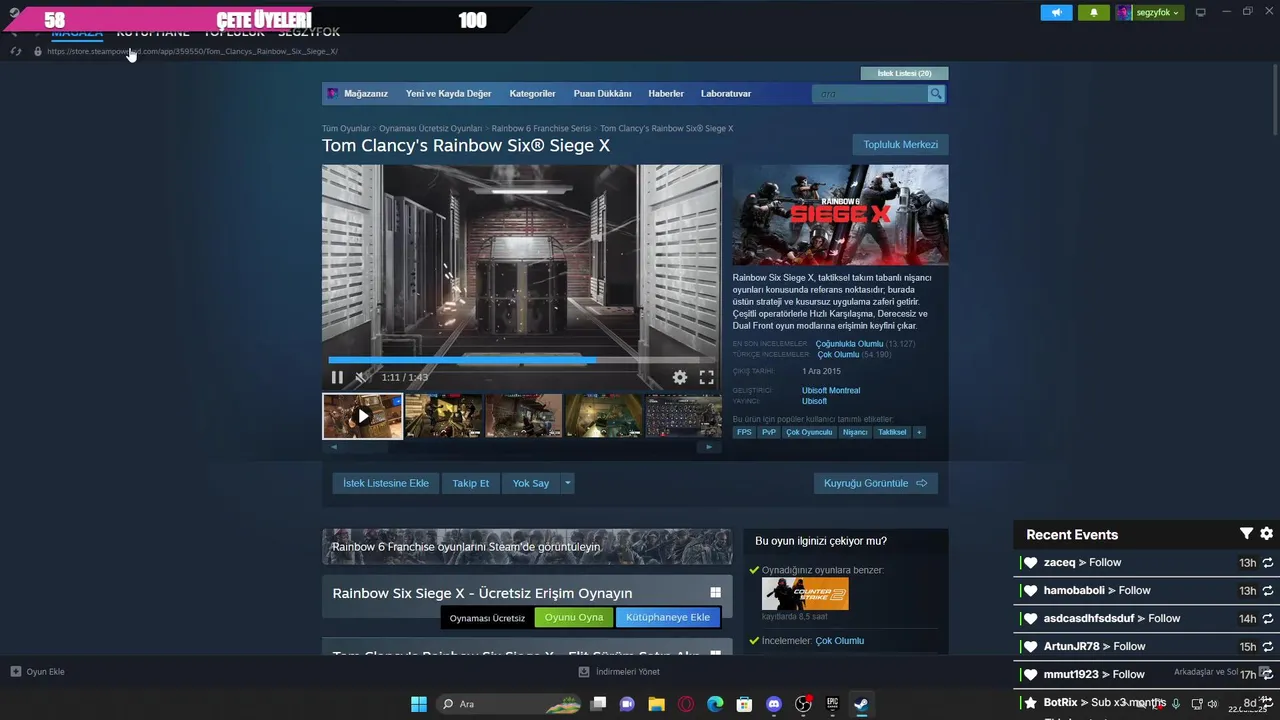Open the Laboratuvar tab

pyautogui.click(x=726, y=94)
